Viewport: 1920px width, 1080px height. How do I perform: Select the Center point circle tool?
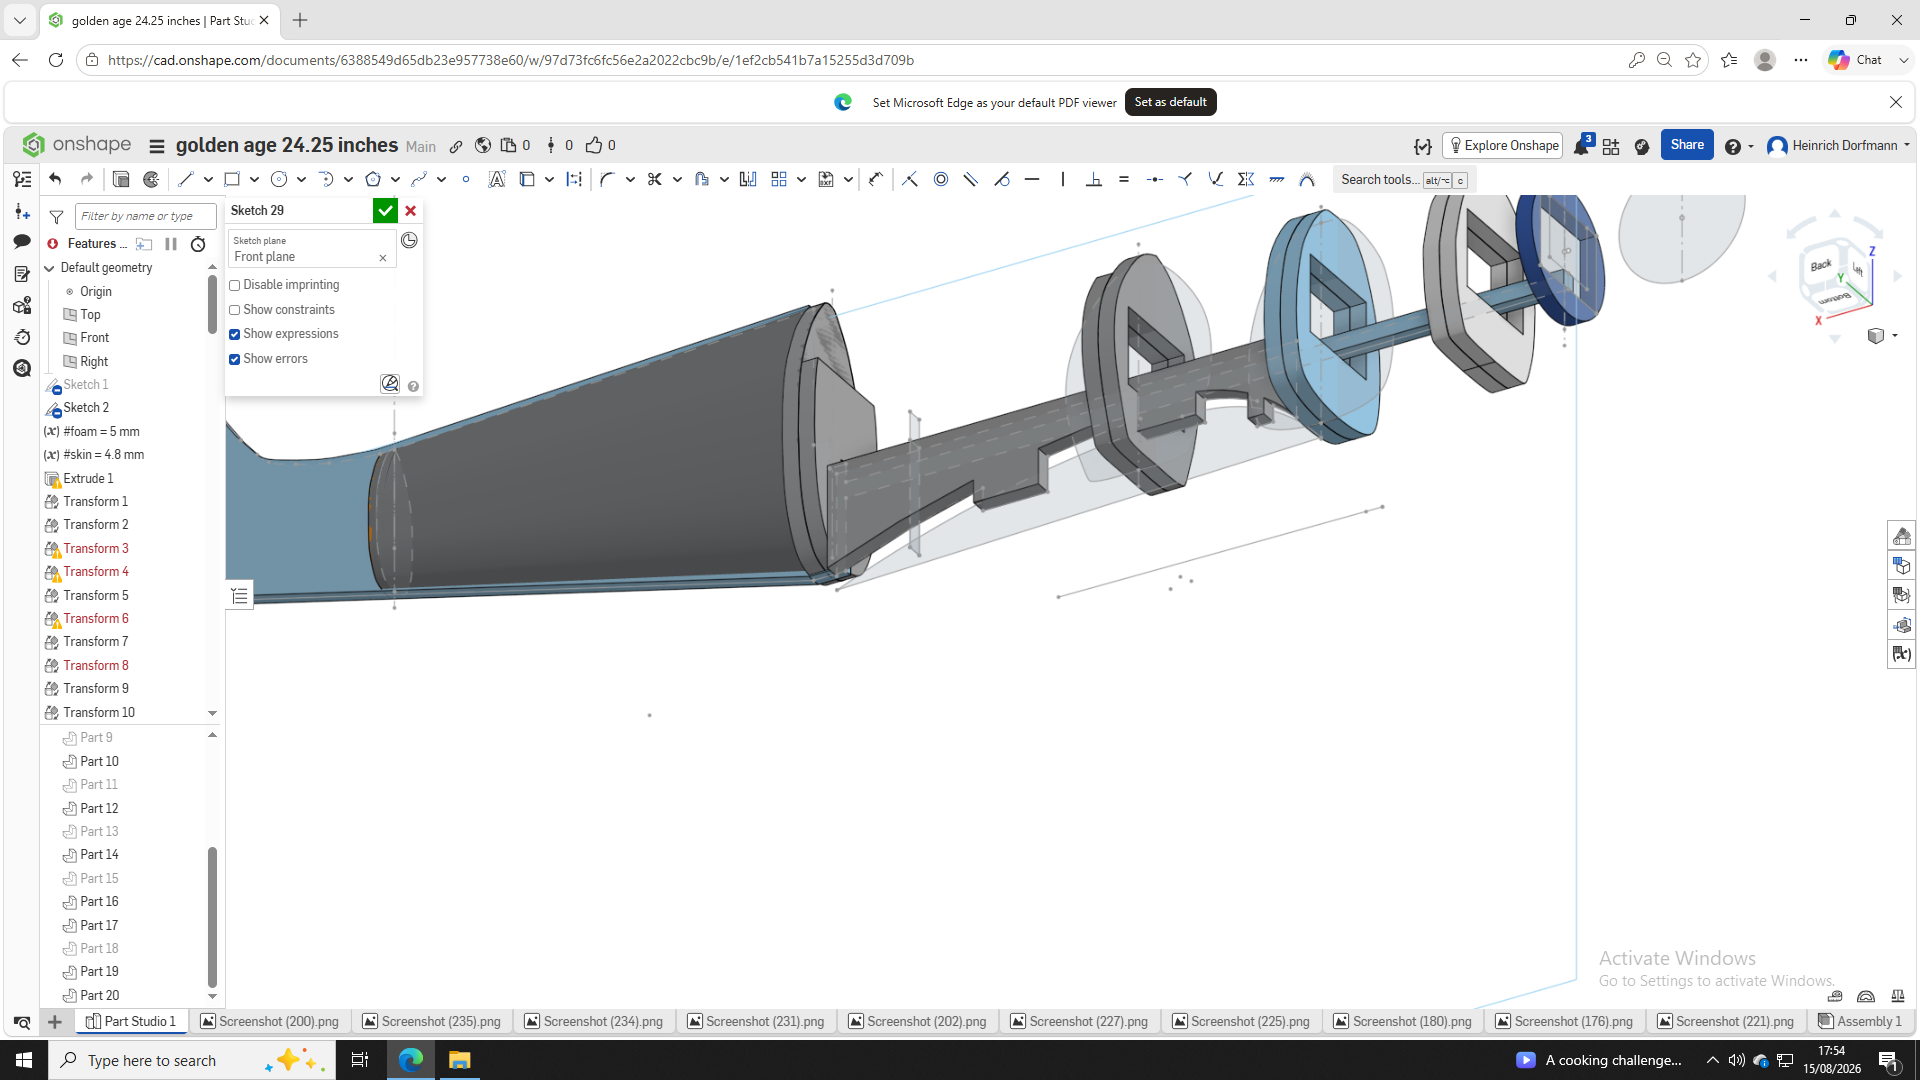[x=279, y=179]
